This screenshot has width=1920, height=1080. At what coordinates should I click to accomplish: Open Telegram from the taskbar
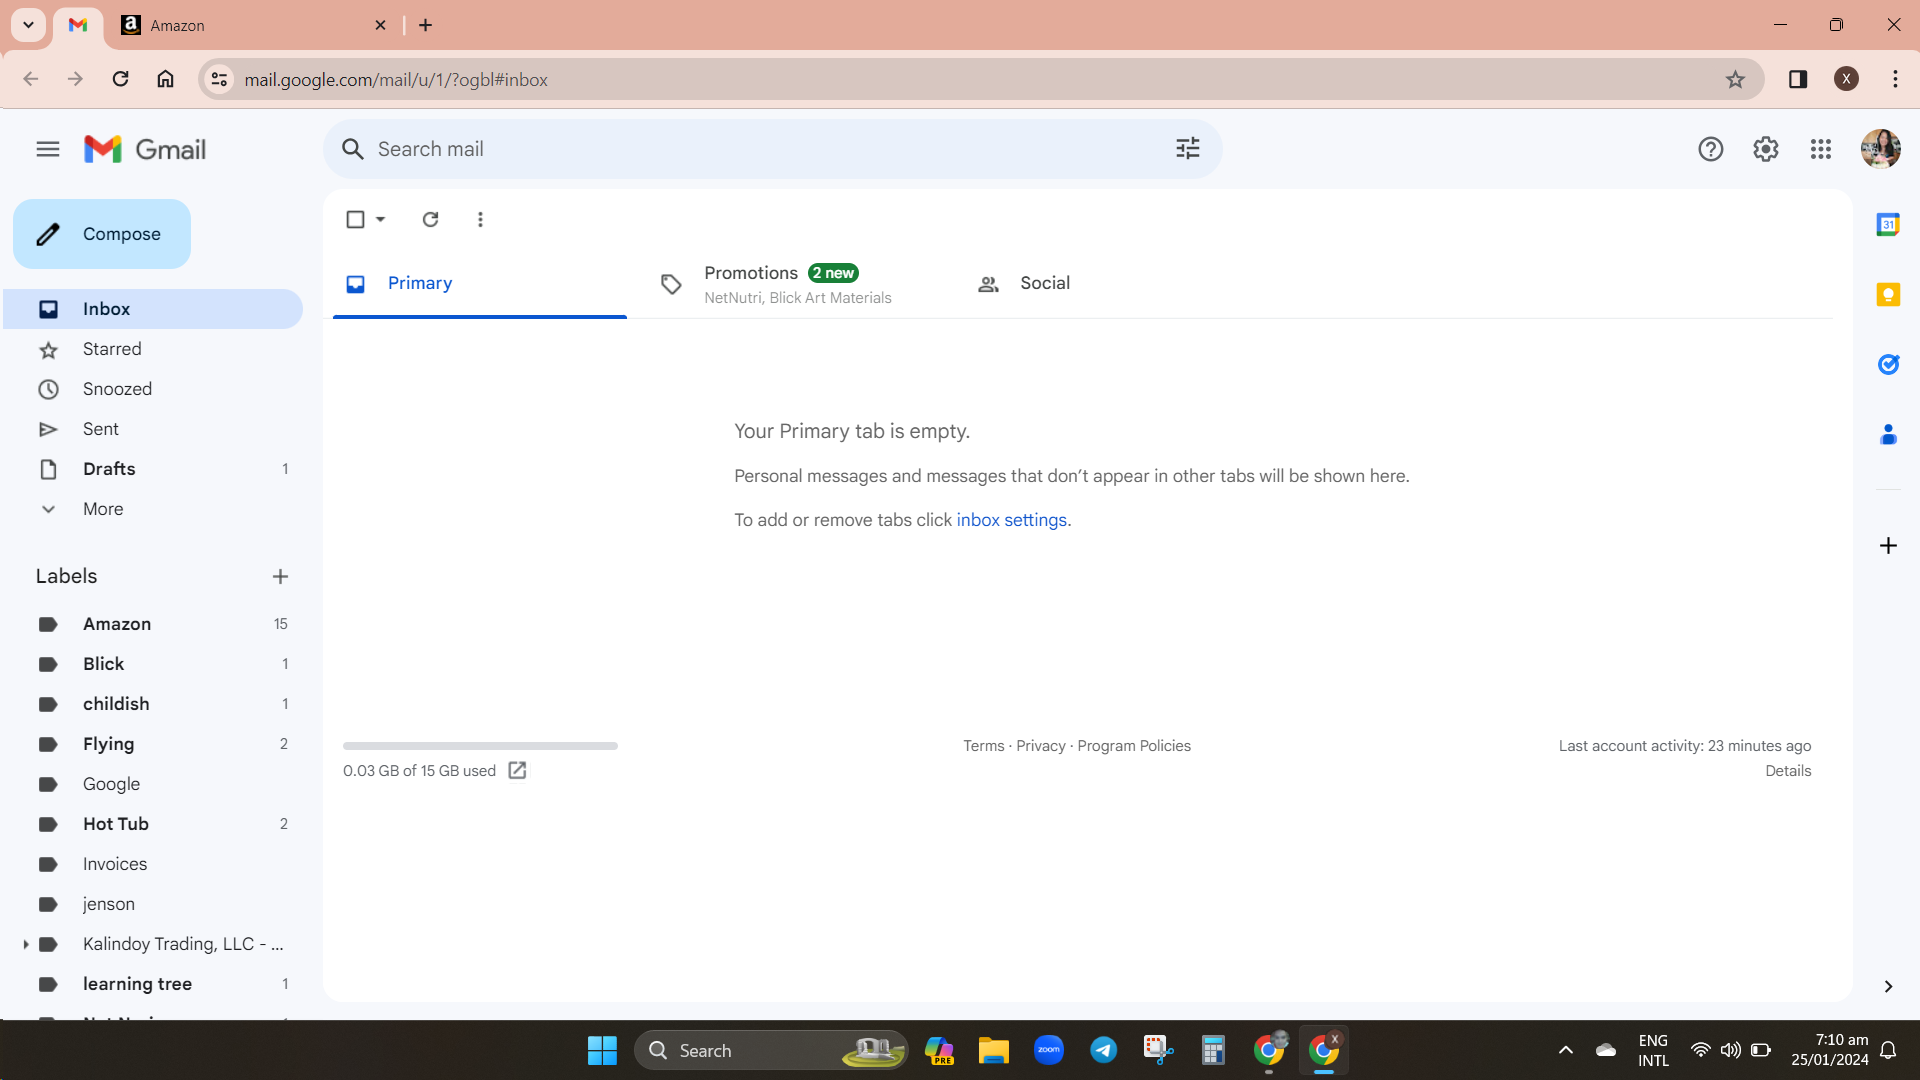1103,1050
